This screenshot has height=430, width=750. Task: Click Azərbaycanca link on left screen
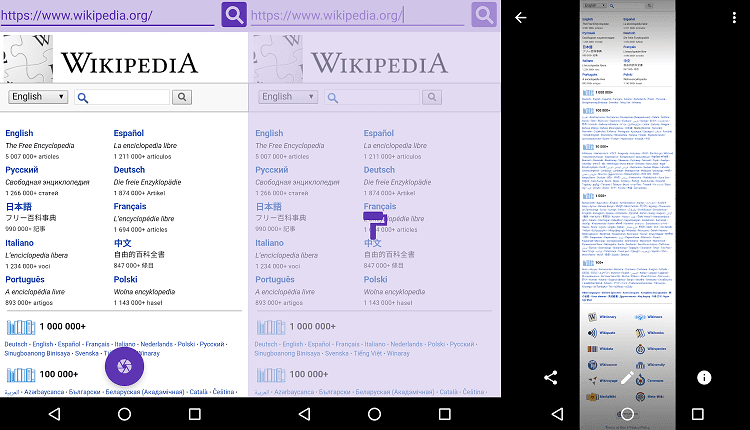pyautogui.click(x=44, y=392)
